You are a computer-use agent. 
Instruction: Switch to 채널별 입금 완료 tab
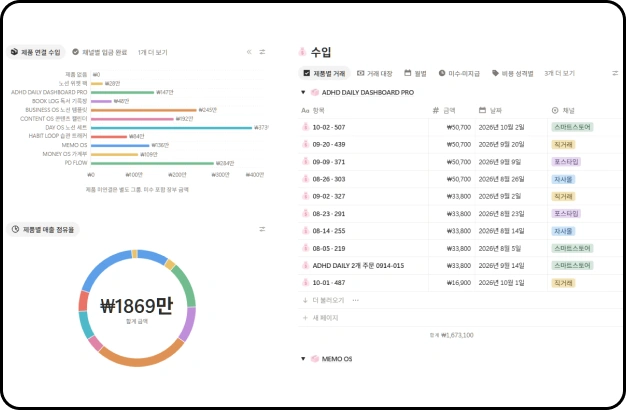coord(99,52)
